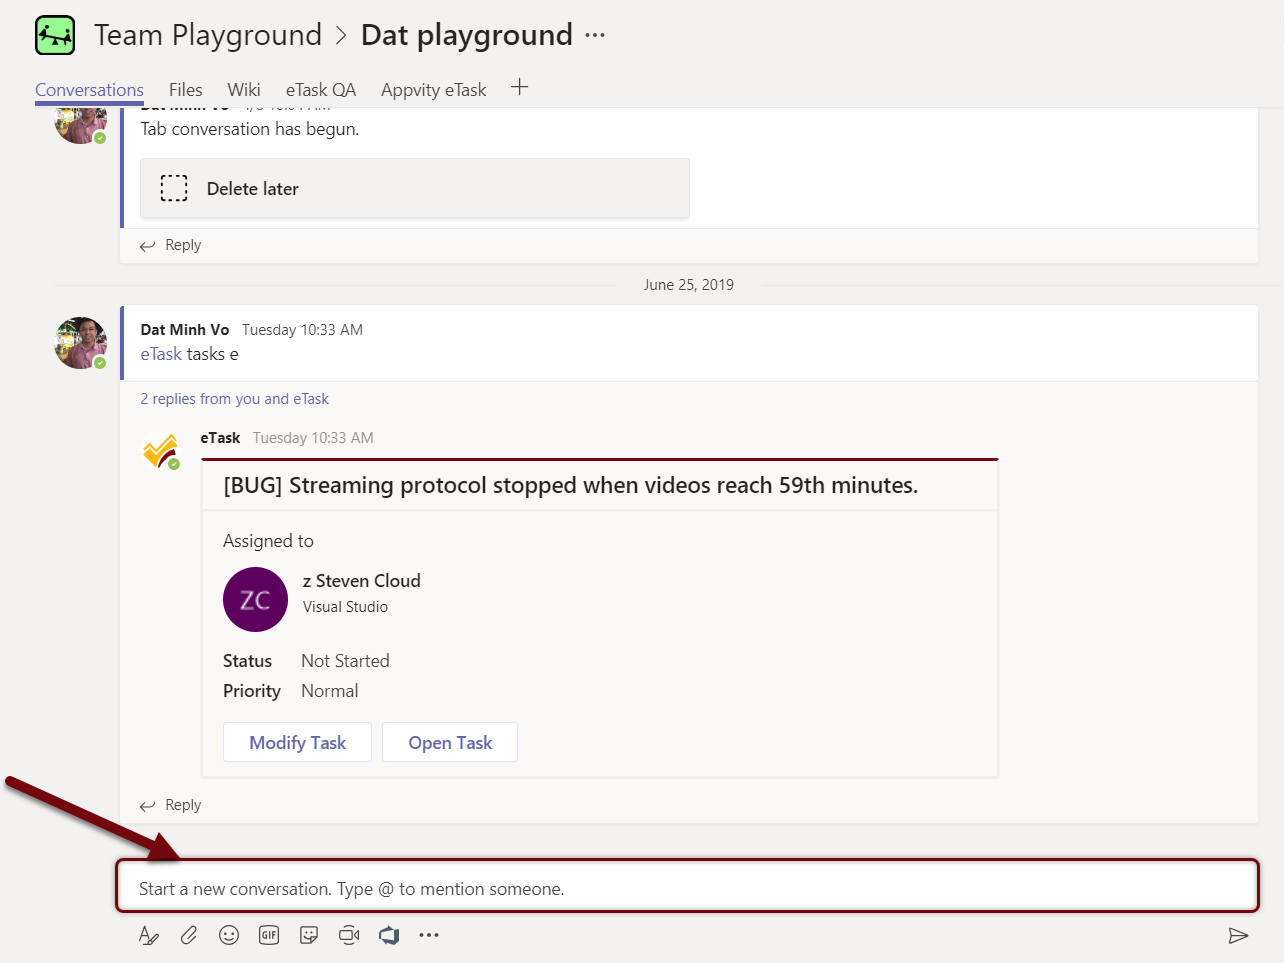
Task: Click in the new conversation input box
Action: point(686,888)
